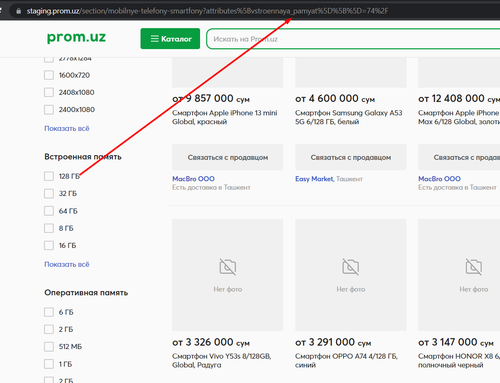Expand storage options with Показать всё above Оперативная память
This screenshot has width=500, height=383.
[x=67, y=264]
